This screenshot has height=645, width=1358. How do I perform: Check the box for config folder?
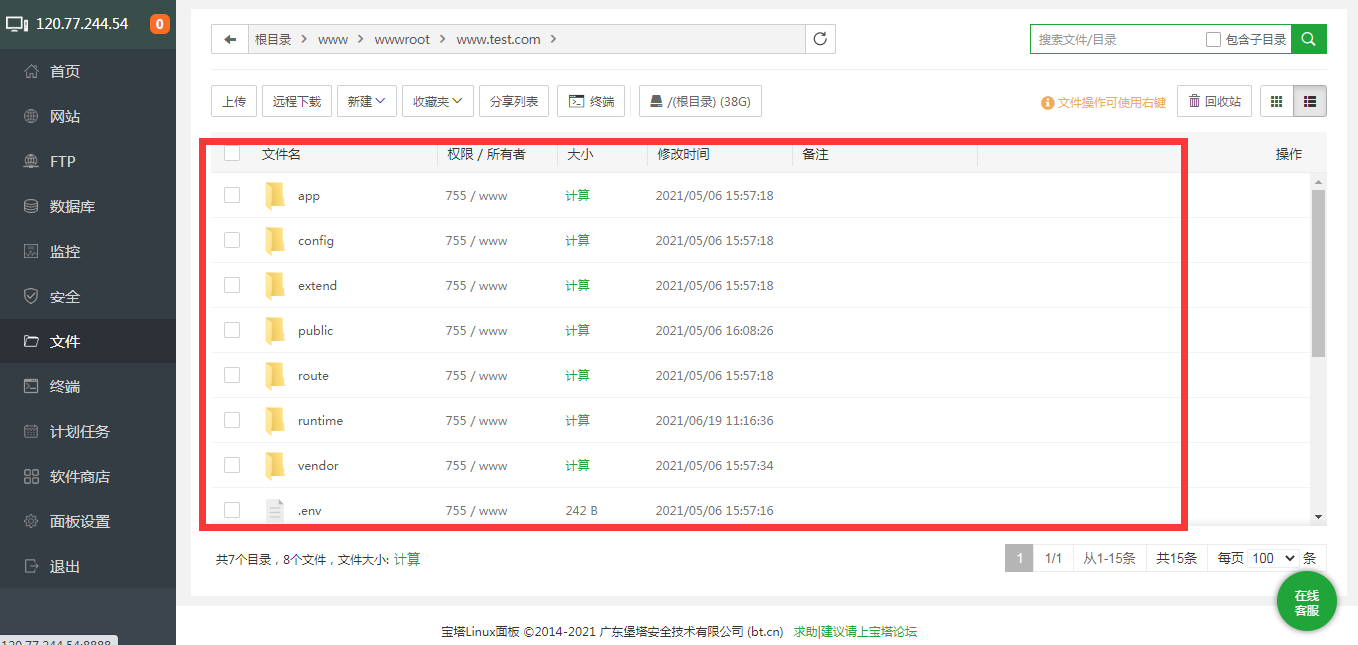pyautogui.click(x=232, y=240)
